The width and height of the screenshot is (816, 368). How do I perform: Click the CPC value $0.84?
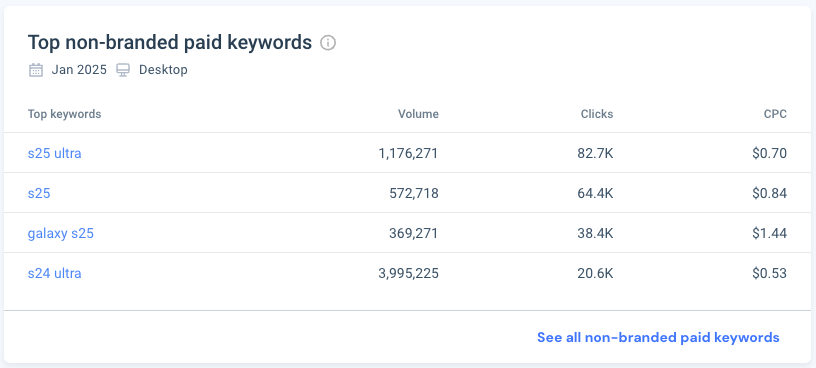coord(770,194)
